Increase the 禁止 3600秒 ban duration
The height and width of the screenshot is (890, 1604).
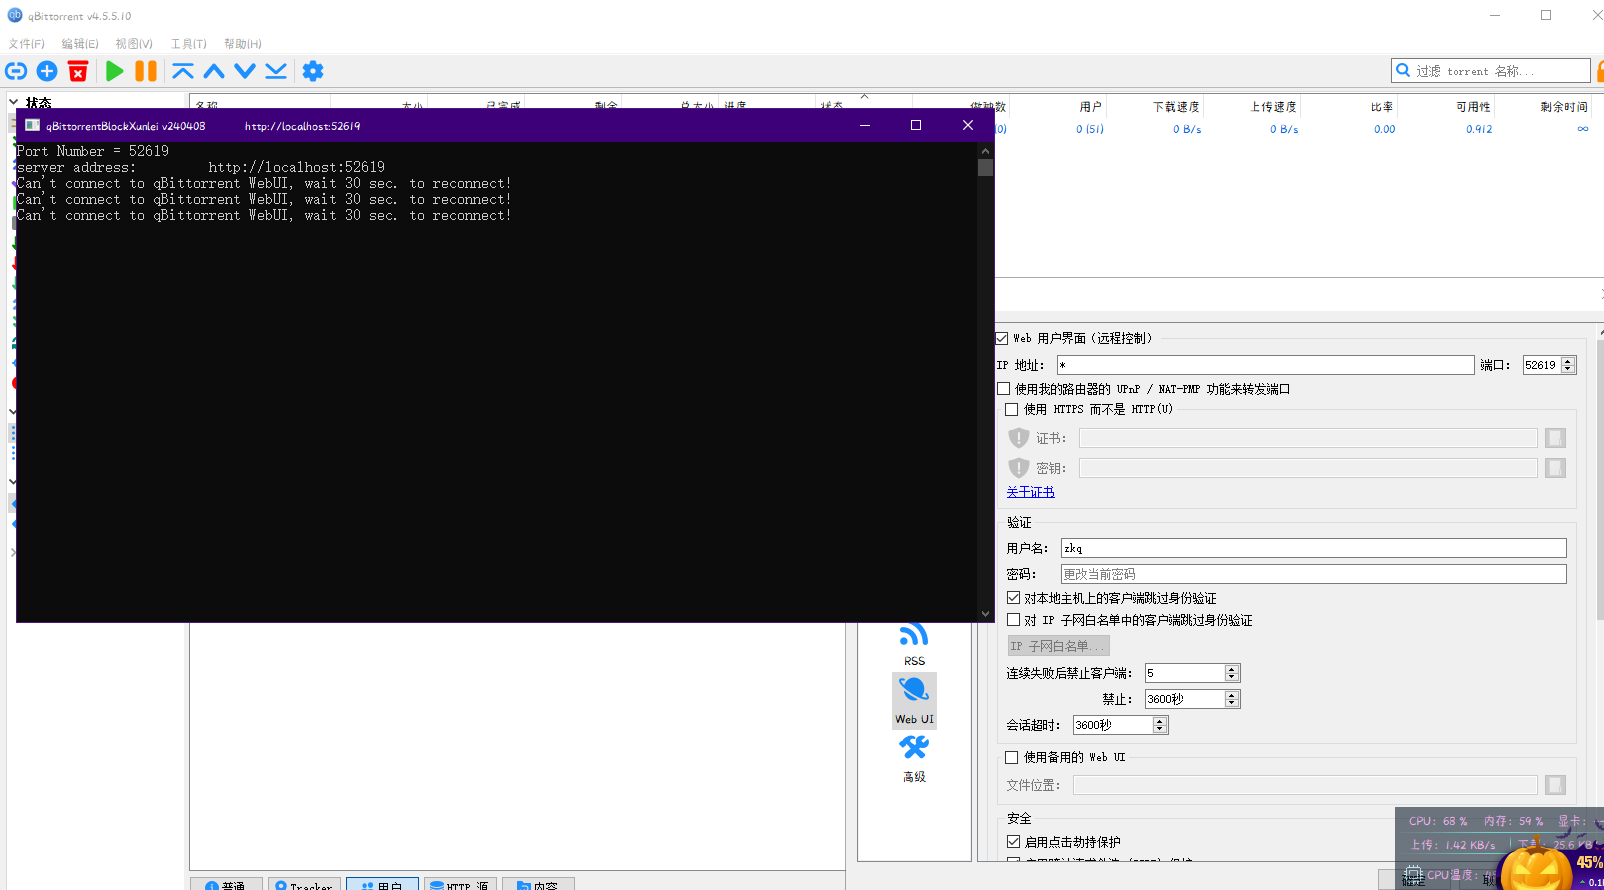click(1232, 695)
